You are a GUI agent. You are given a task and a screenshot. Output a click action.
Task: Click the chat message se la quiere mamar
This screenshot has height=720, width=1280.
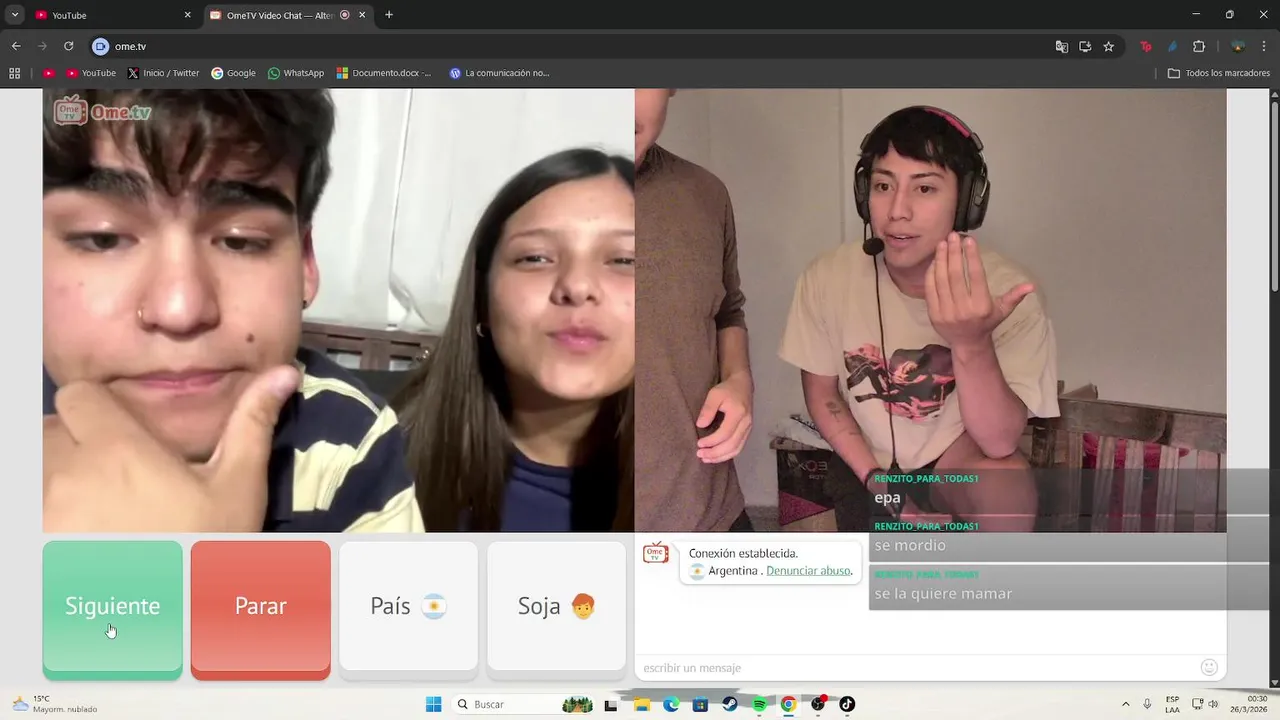click(x=943, y=593)
